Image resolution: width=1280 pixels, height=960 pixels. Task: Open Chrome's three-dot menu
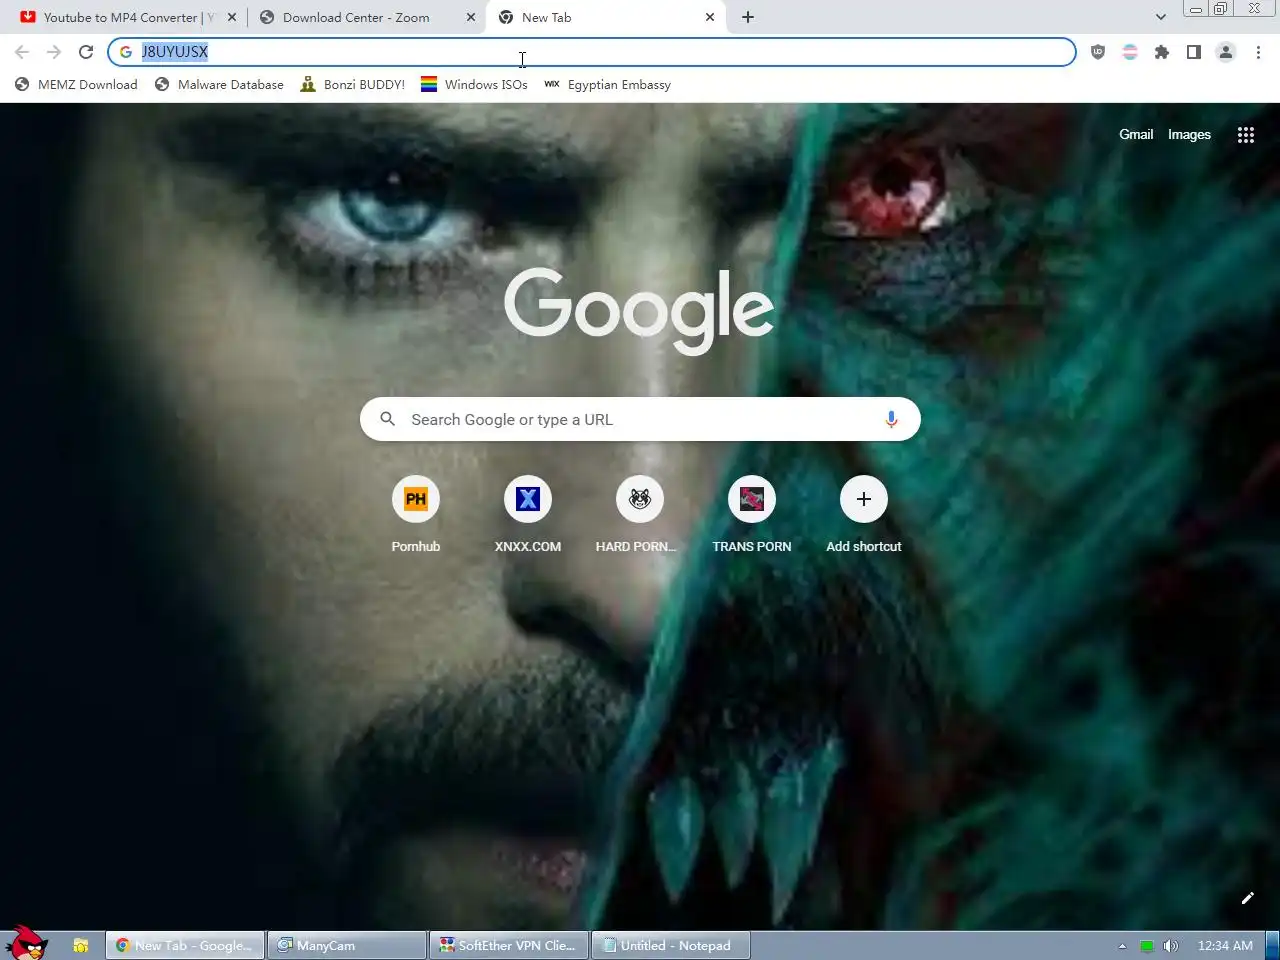click(x=1258, y=52)
